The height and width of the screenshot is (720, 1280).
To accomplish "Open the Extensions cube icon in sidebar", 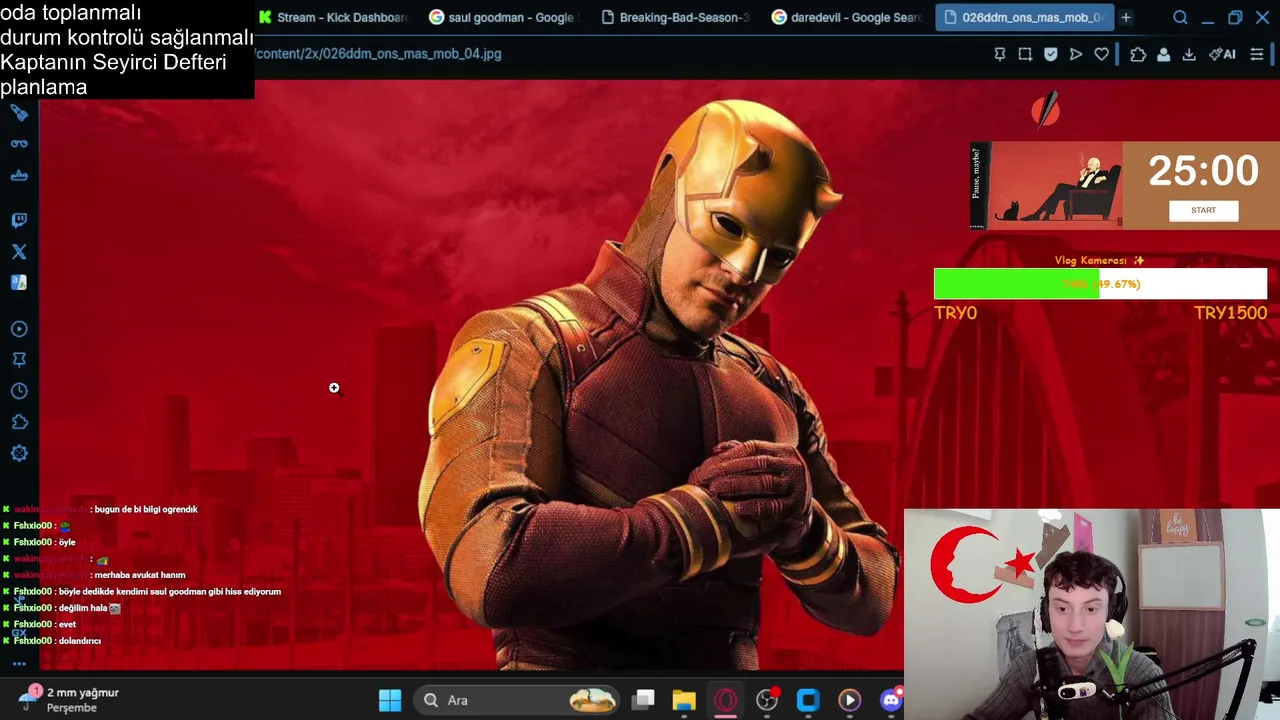I will click(19, 422).
